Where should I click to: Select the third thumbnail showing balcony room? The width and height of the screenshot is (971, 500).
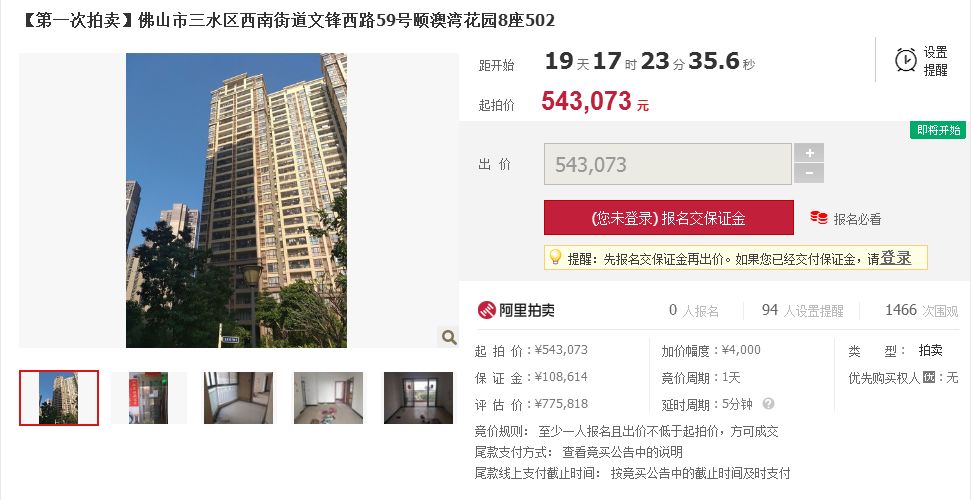tap(238, 398)
